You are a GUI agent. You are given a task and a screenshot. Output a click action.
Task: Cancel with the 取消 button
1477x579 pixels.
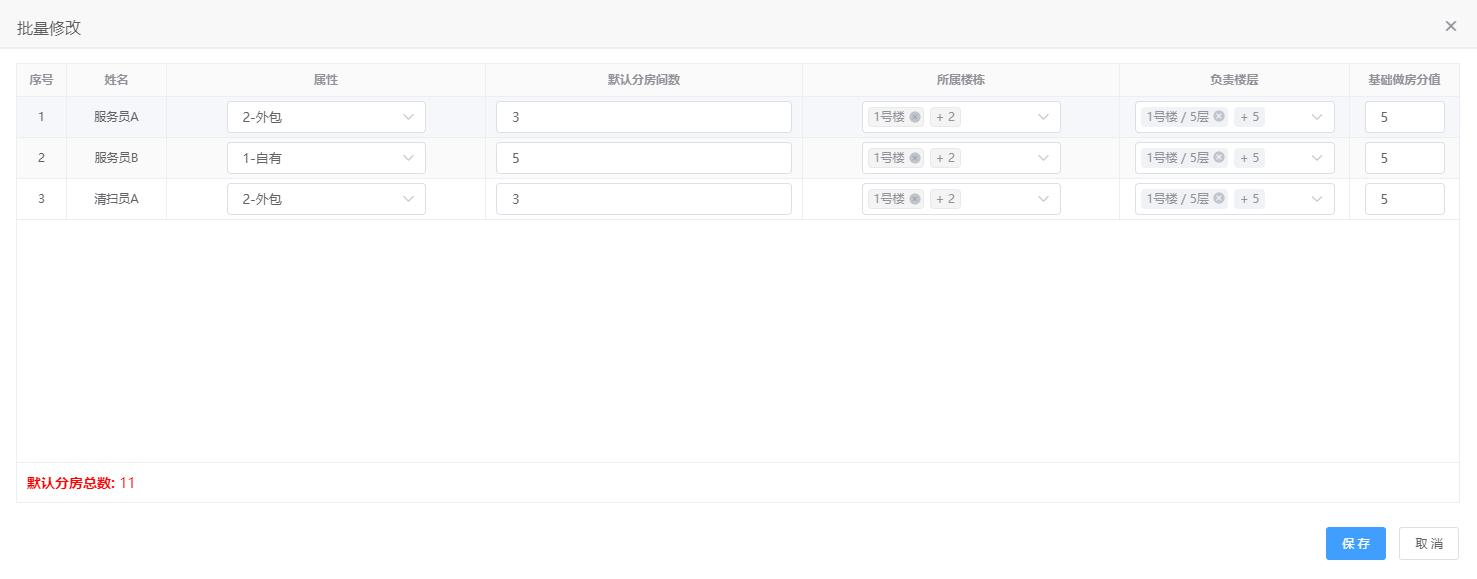(1429, 543)
